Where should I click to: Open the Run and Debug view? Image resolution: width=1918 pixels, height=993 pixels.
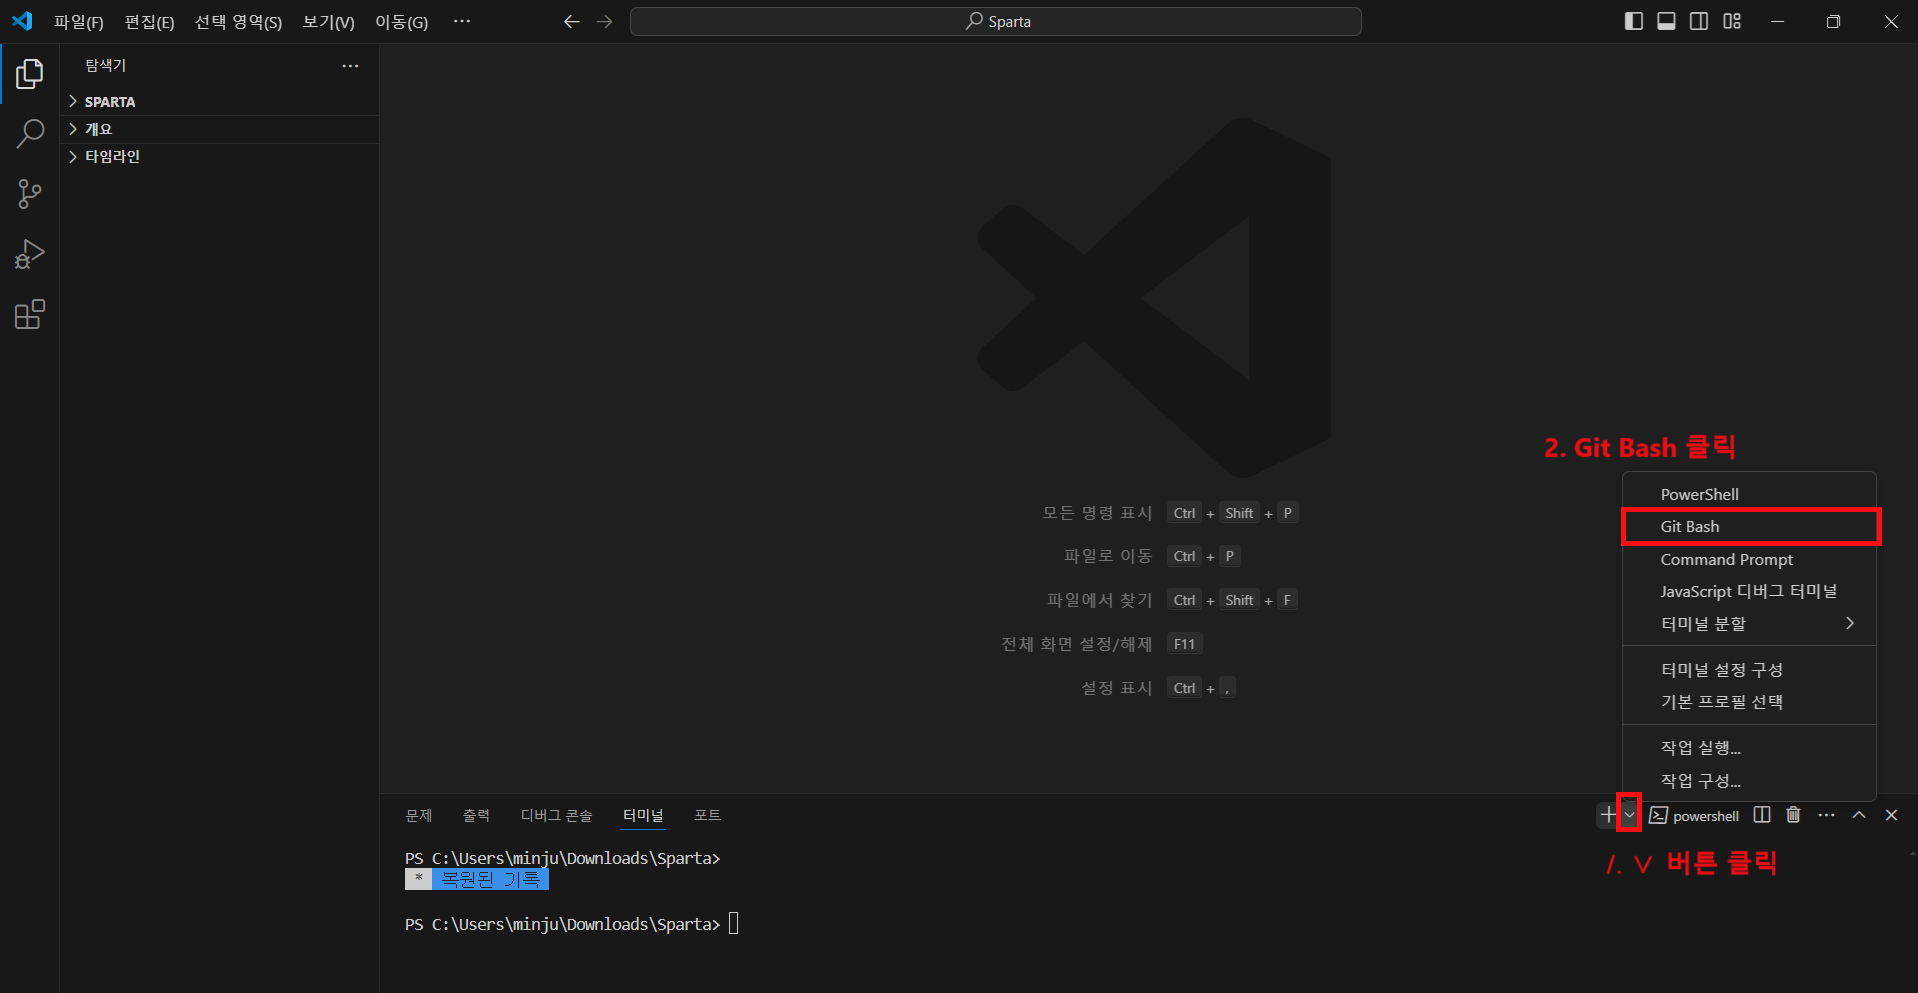click(30, 254)
